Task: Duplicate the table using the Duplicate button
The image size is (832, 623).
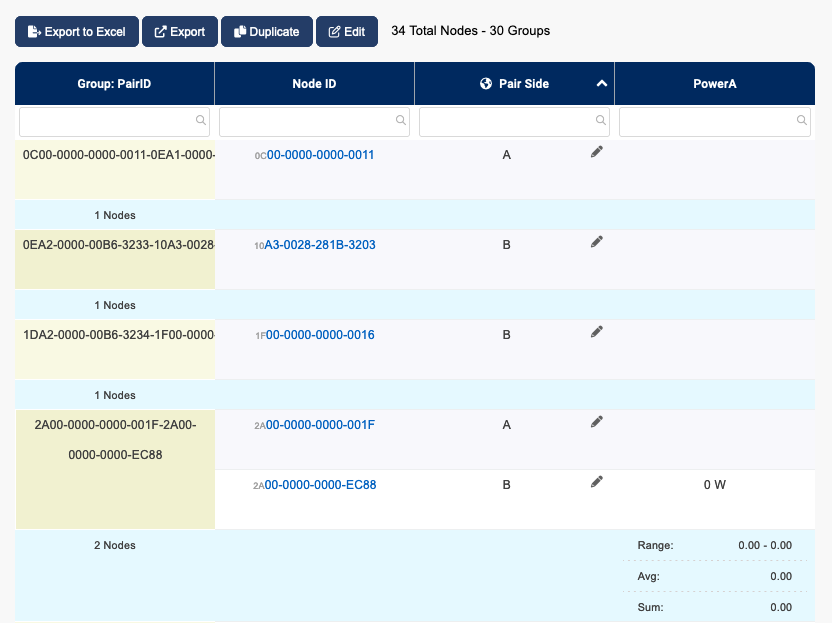Action: [x=266, y=31]
